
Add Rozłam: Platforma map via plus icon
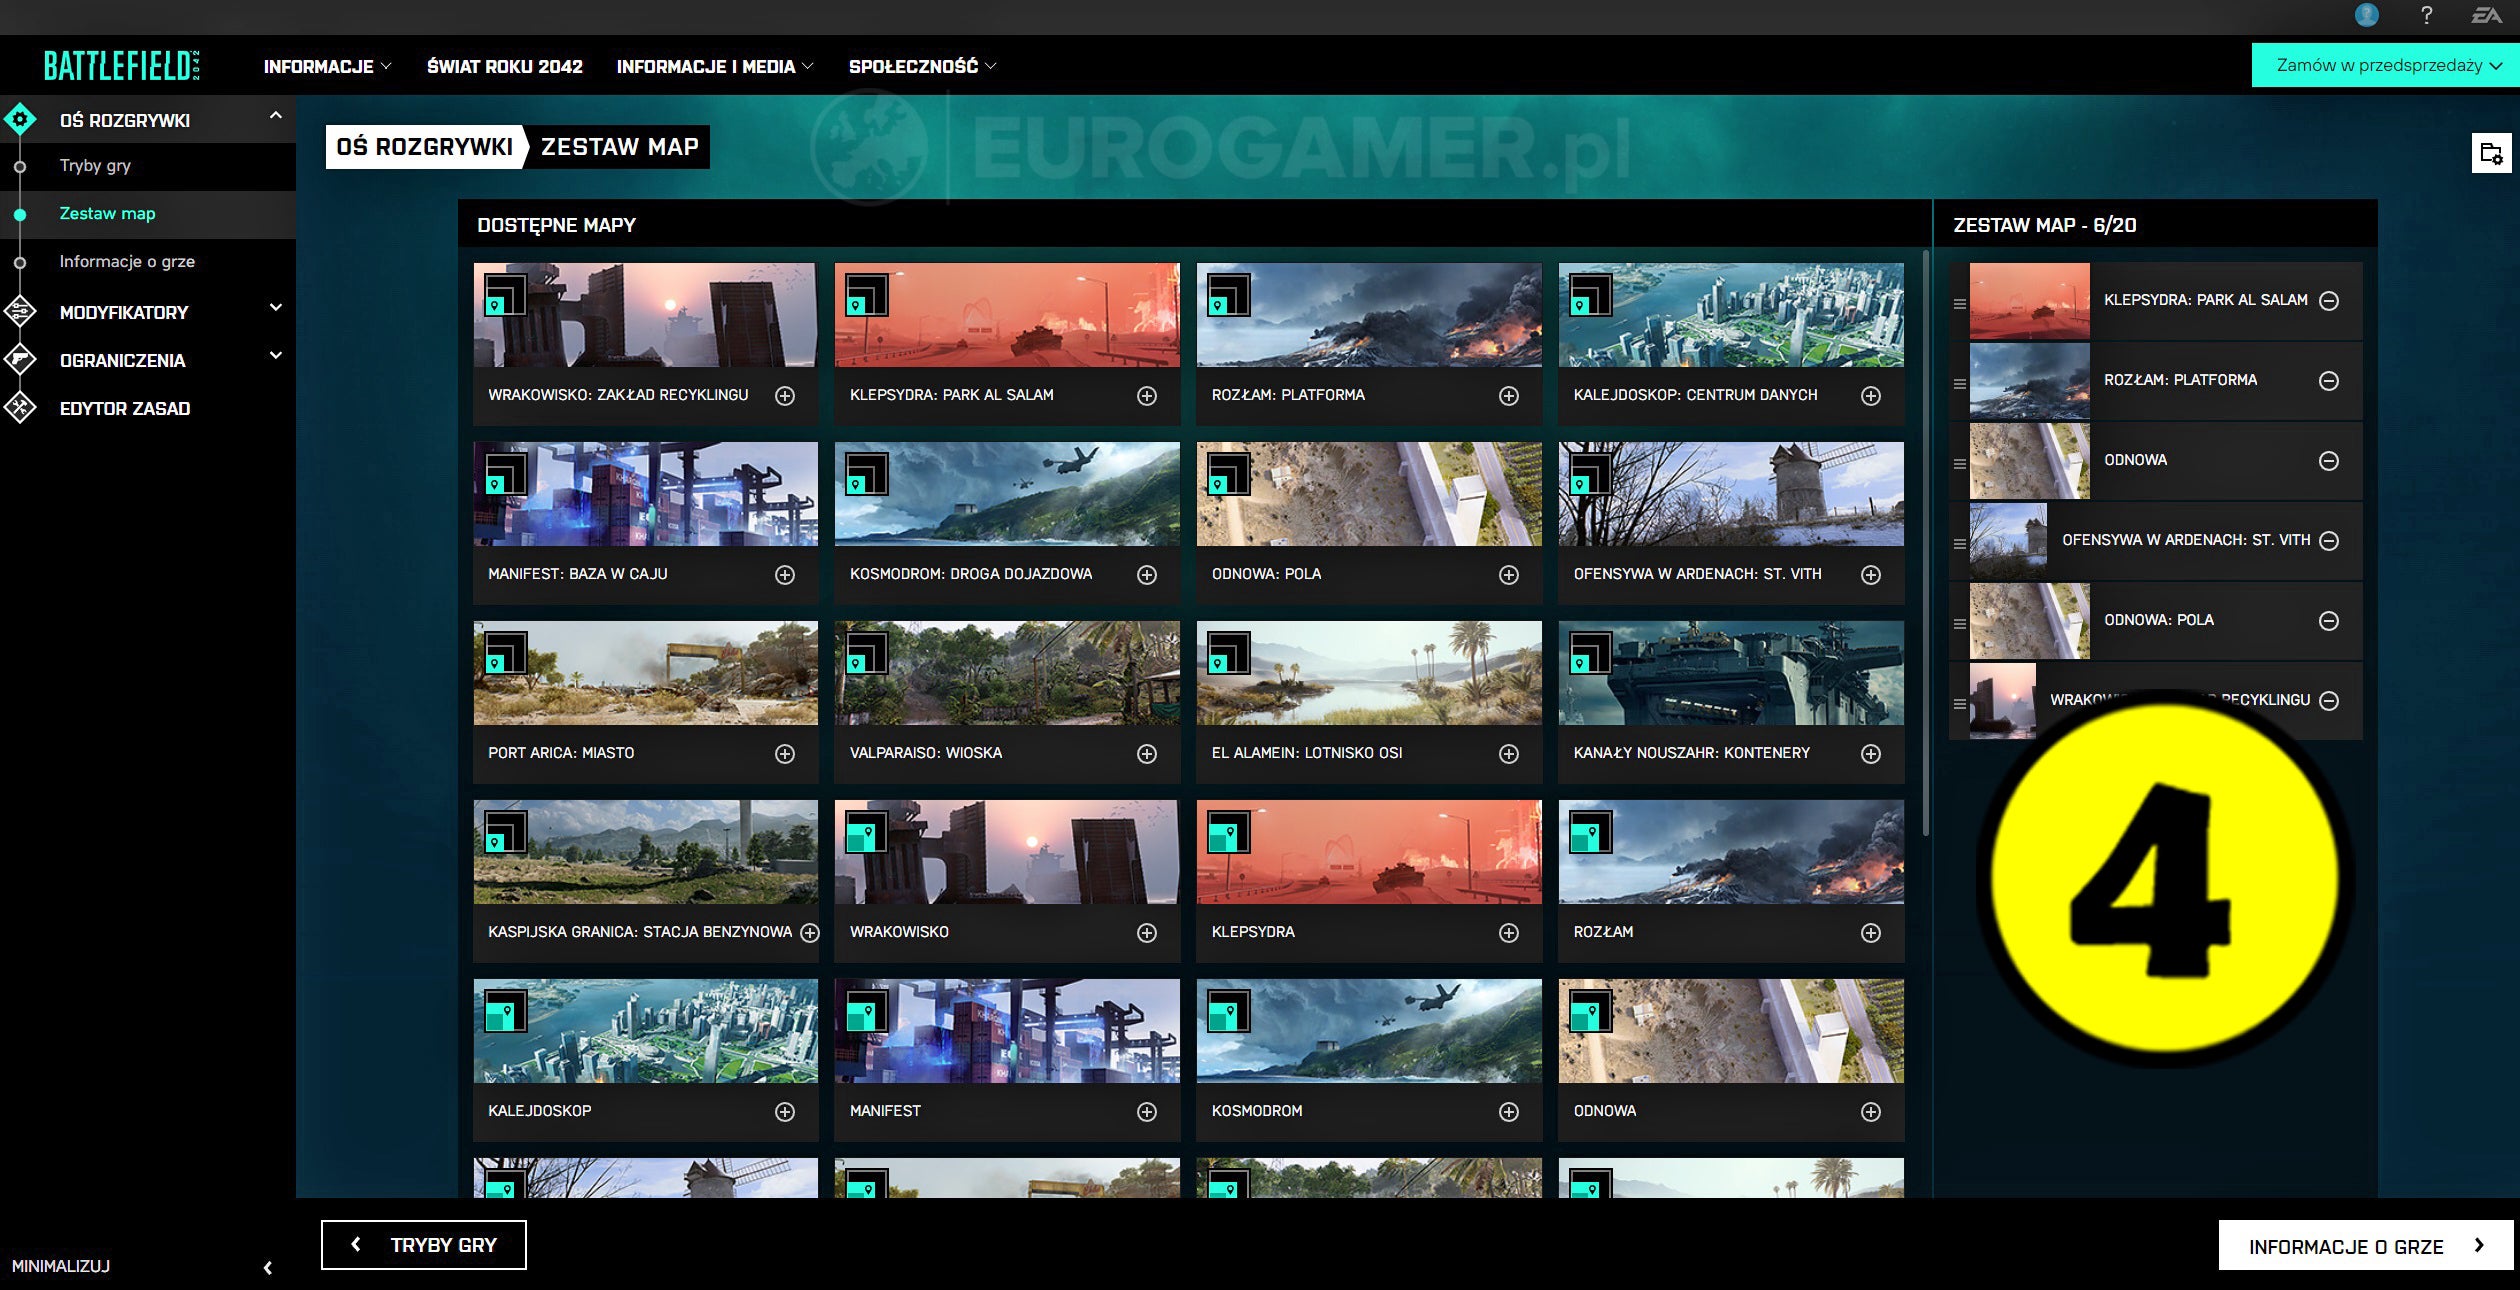point(1509,396)
